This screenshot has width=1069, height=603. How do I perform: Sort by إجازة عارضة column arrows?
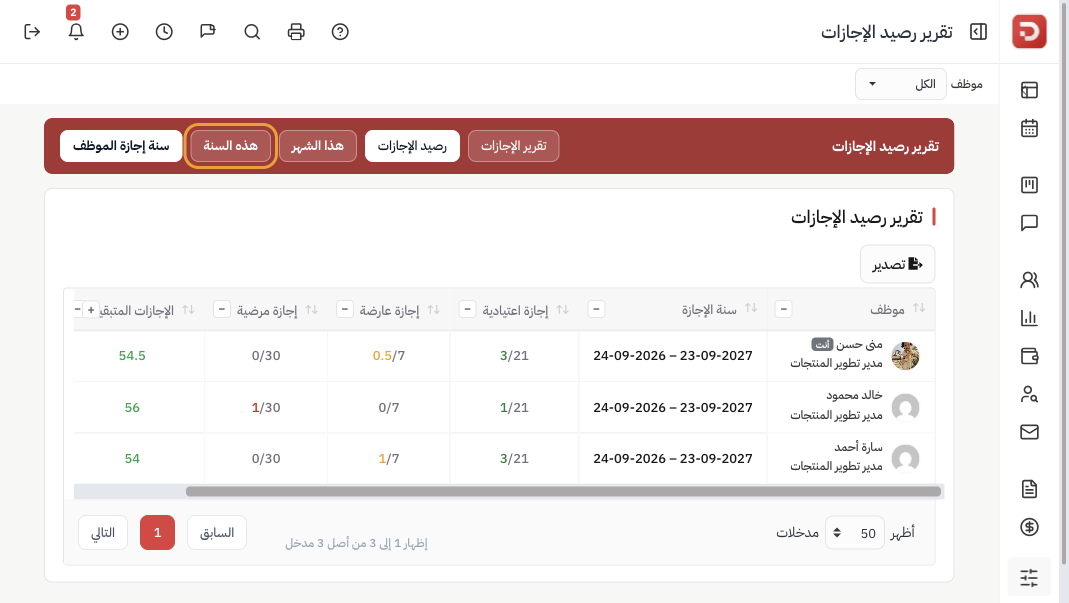coord(433,310)
